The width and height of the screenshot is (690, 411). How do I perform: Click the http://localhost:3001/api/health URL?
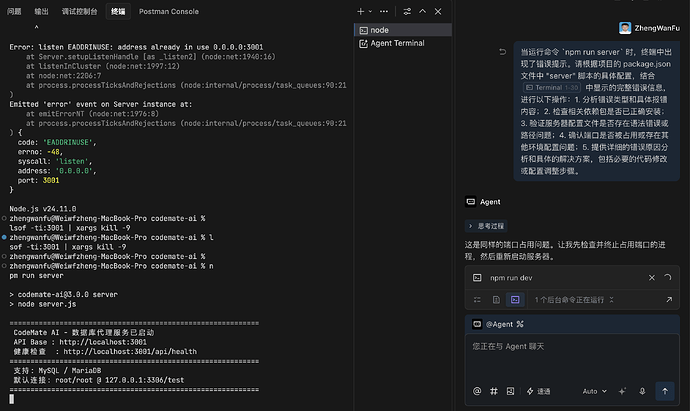pyautogui.click(x=130, y=352)
